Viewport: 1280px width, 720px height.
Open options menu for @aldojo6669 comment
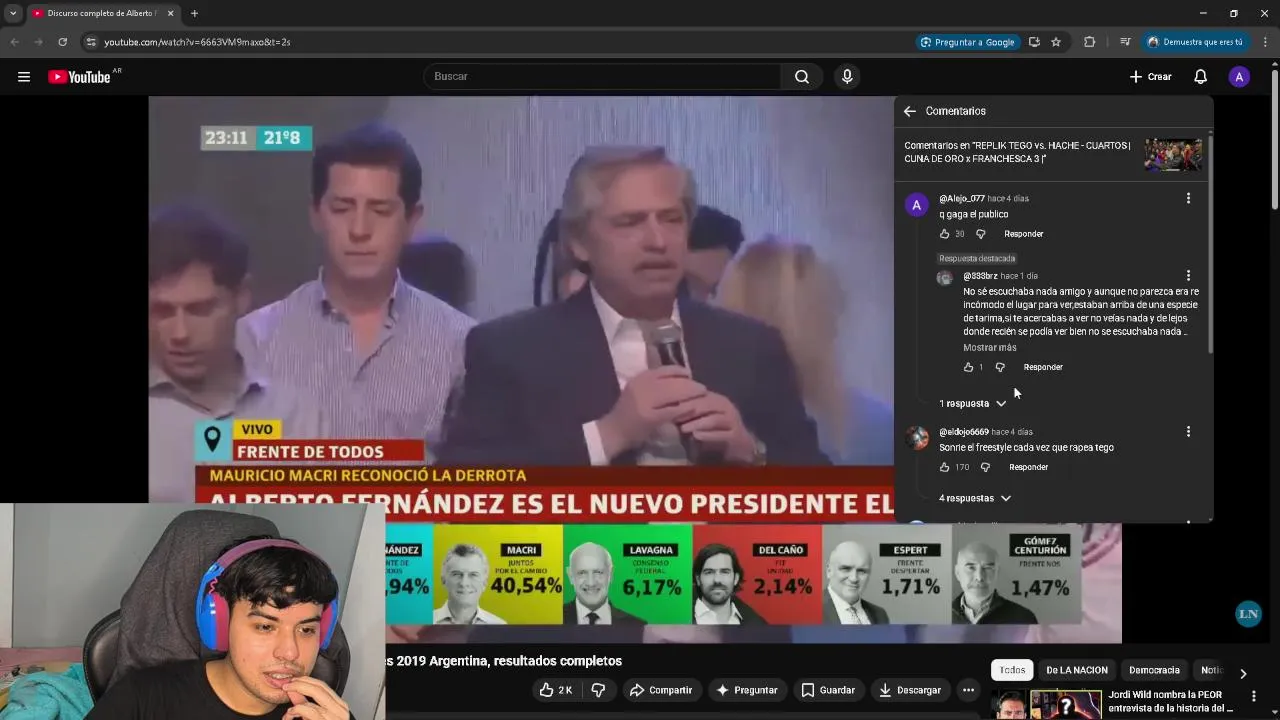tap(1188, 432)
